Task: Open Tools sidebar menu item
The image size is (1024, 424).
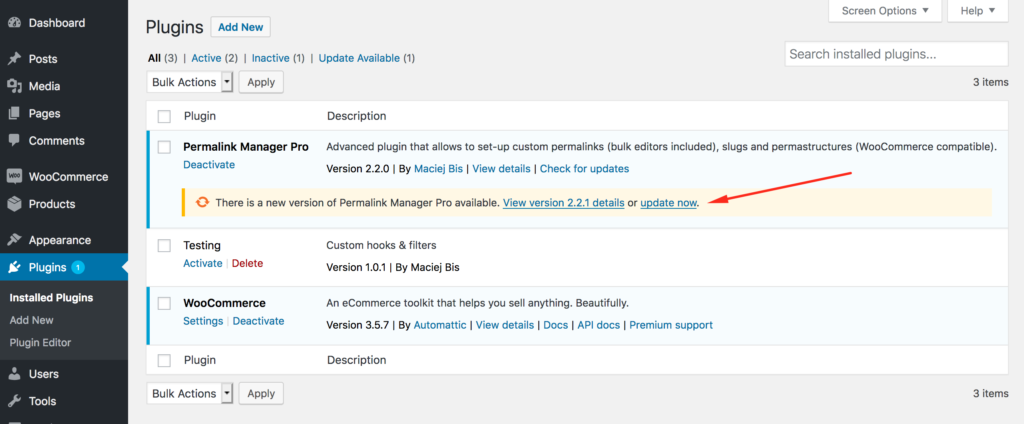Action: coord(42,401)
